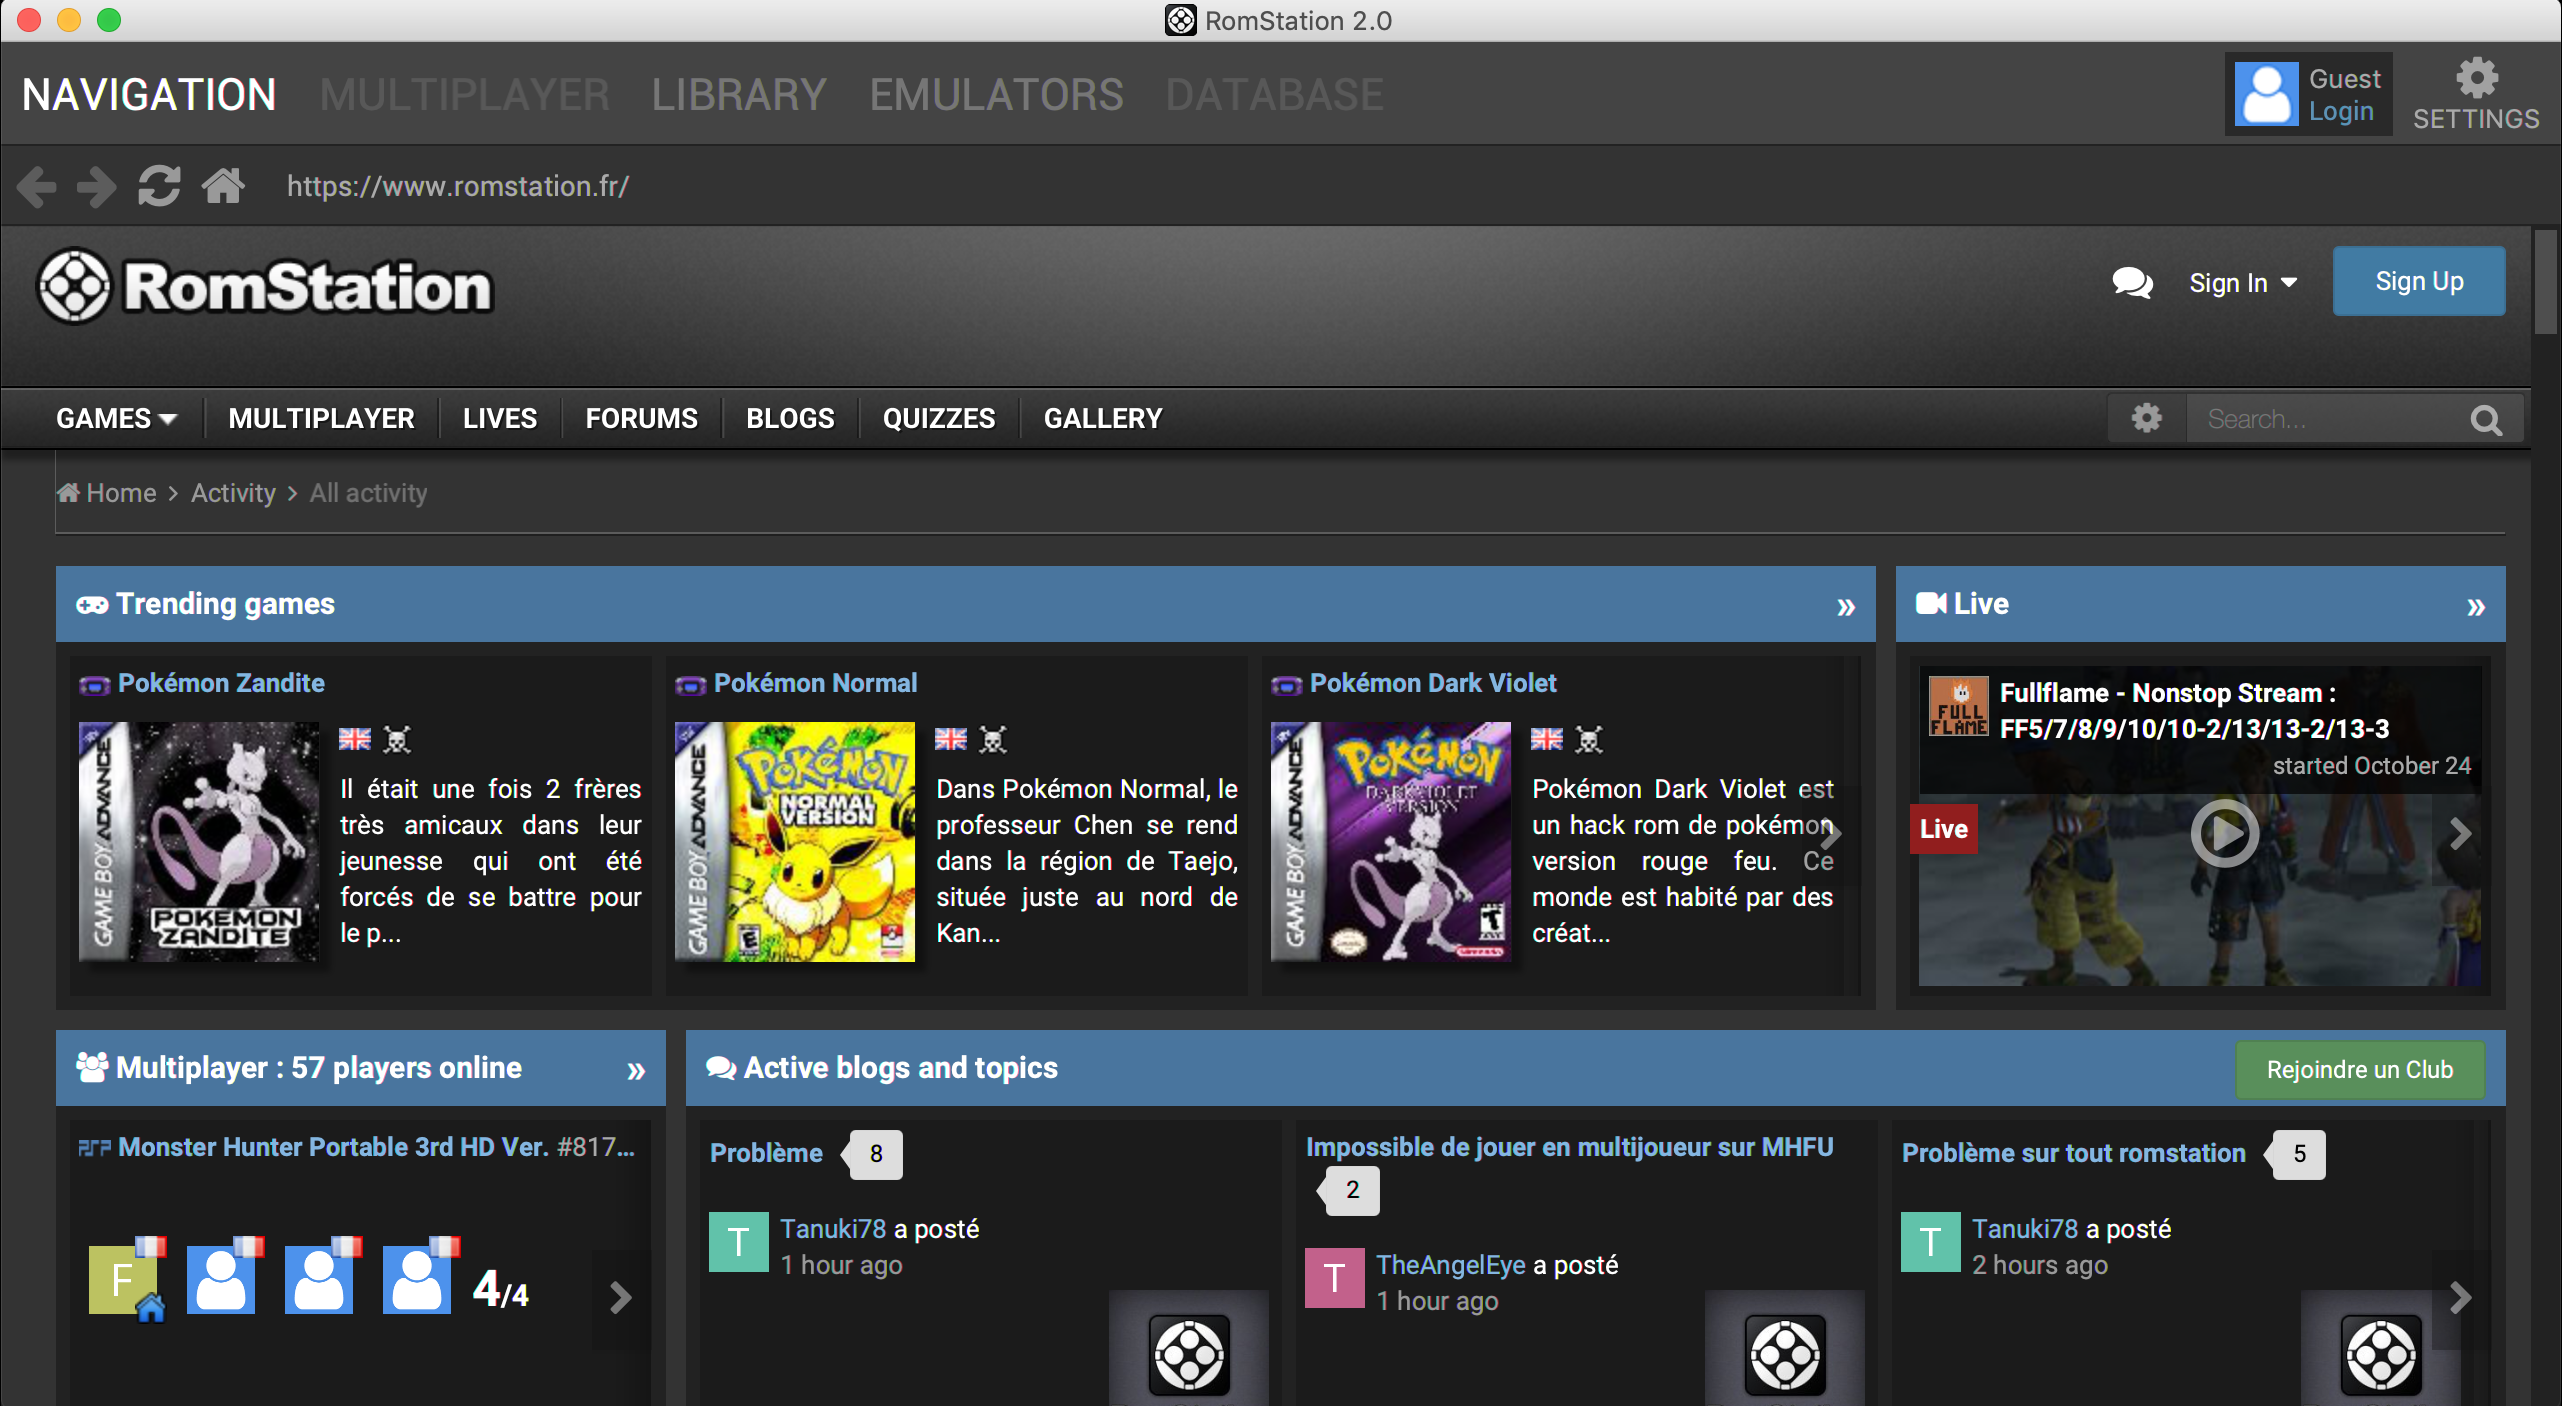Click the magnifying glass search icon
Viewport: 2562px width, 1406px height.
(2485, 420)
